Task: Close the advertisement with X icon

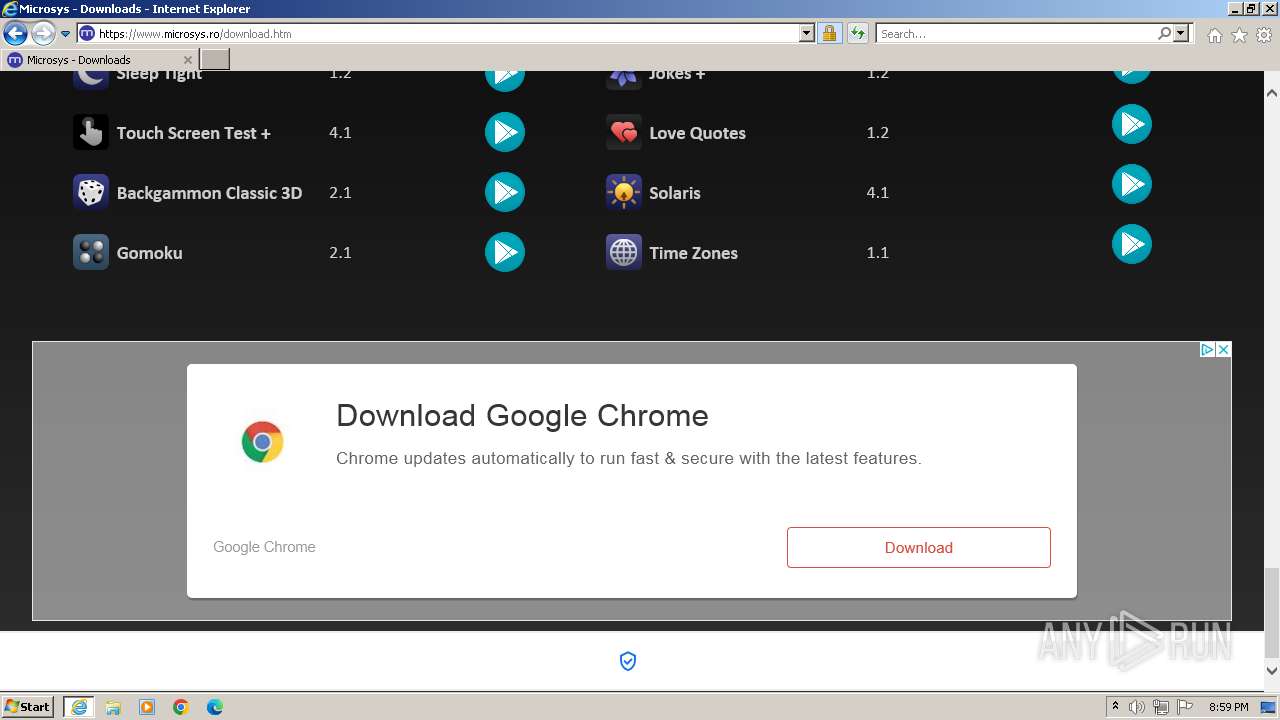Action: tap(1223, 349)
